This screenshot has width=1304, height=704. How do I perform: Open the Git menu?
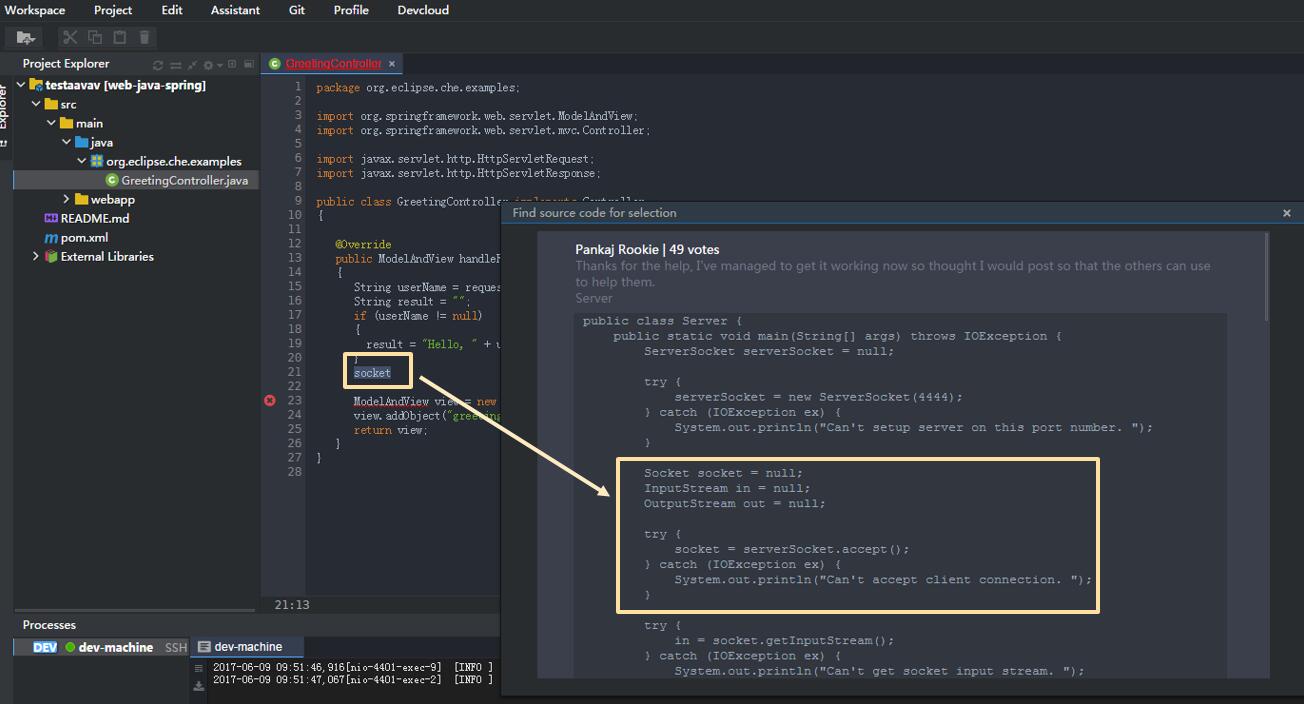click(297, 10)
